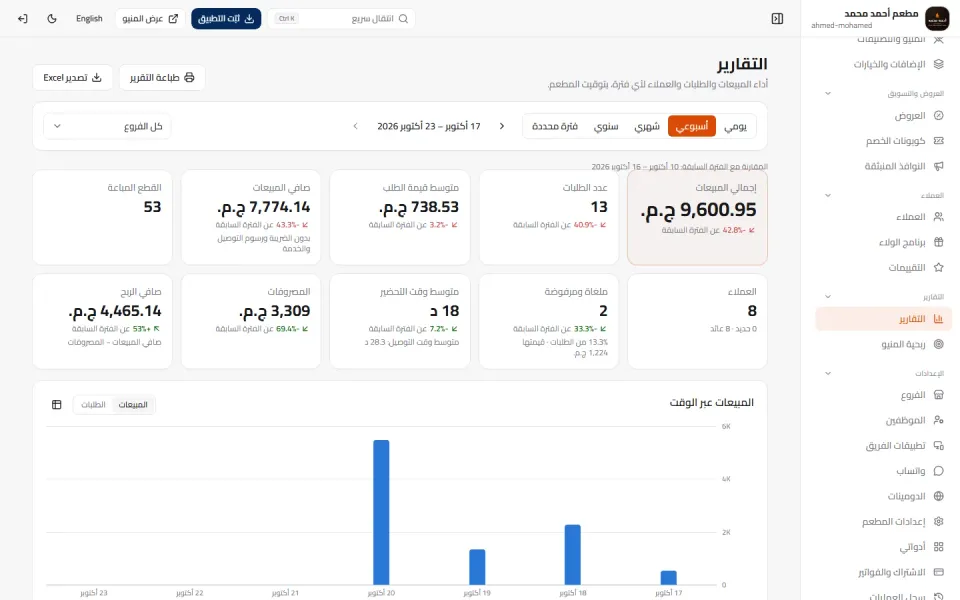The height and width of the screenshot is (600, 960).
Task: Collapse the العملاء section header chevron
Action: click(828, 195)
